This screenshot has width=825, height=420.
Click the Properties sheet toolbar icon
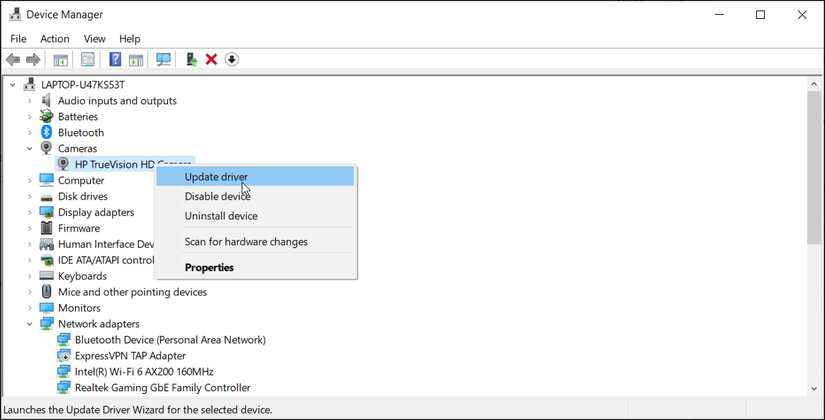88,59
